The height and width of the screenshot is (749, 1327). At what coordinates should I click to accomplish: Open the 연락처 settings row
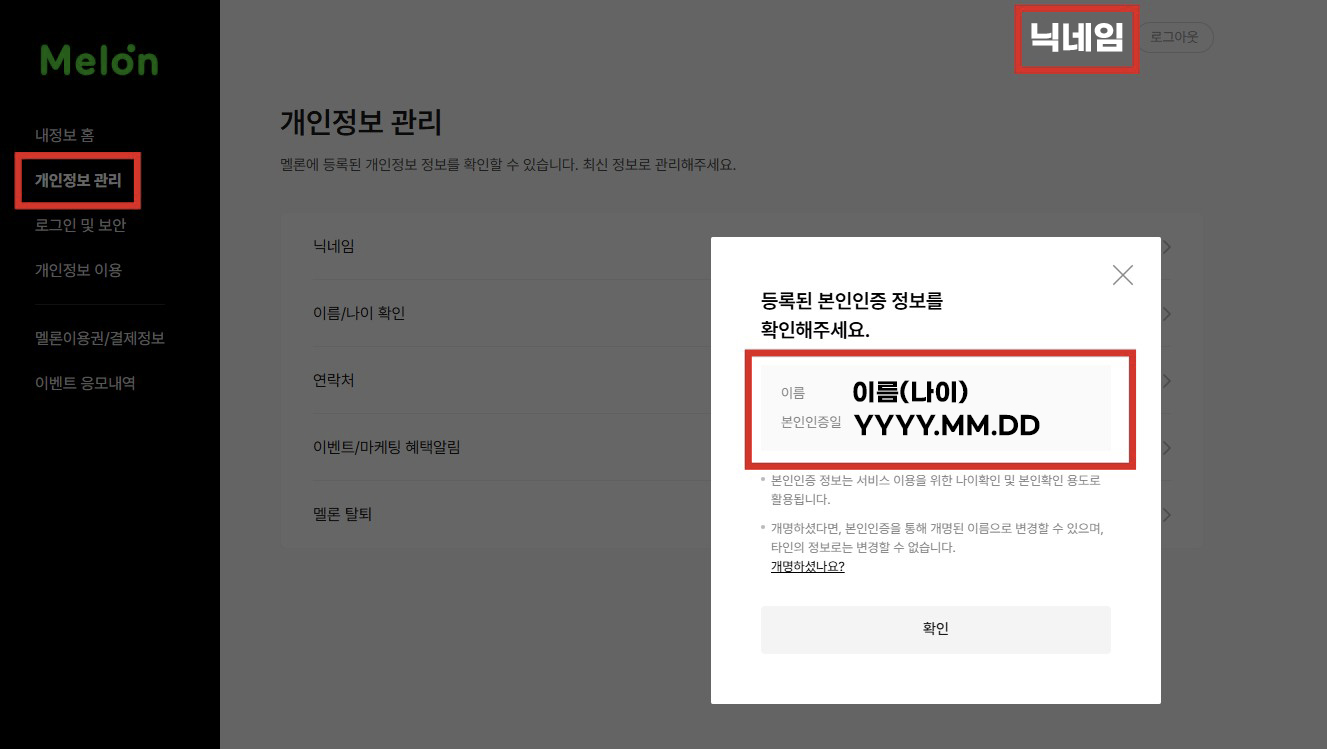tap(334, 381)
